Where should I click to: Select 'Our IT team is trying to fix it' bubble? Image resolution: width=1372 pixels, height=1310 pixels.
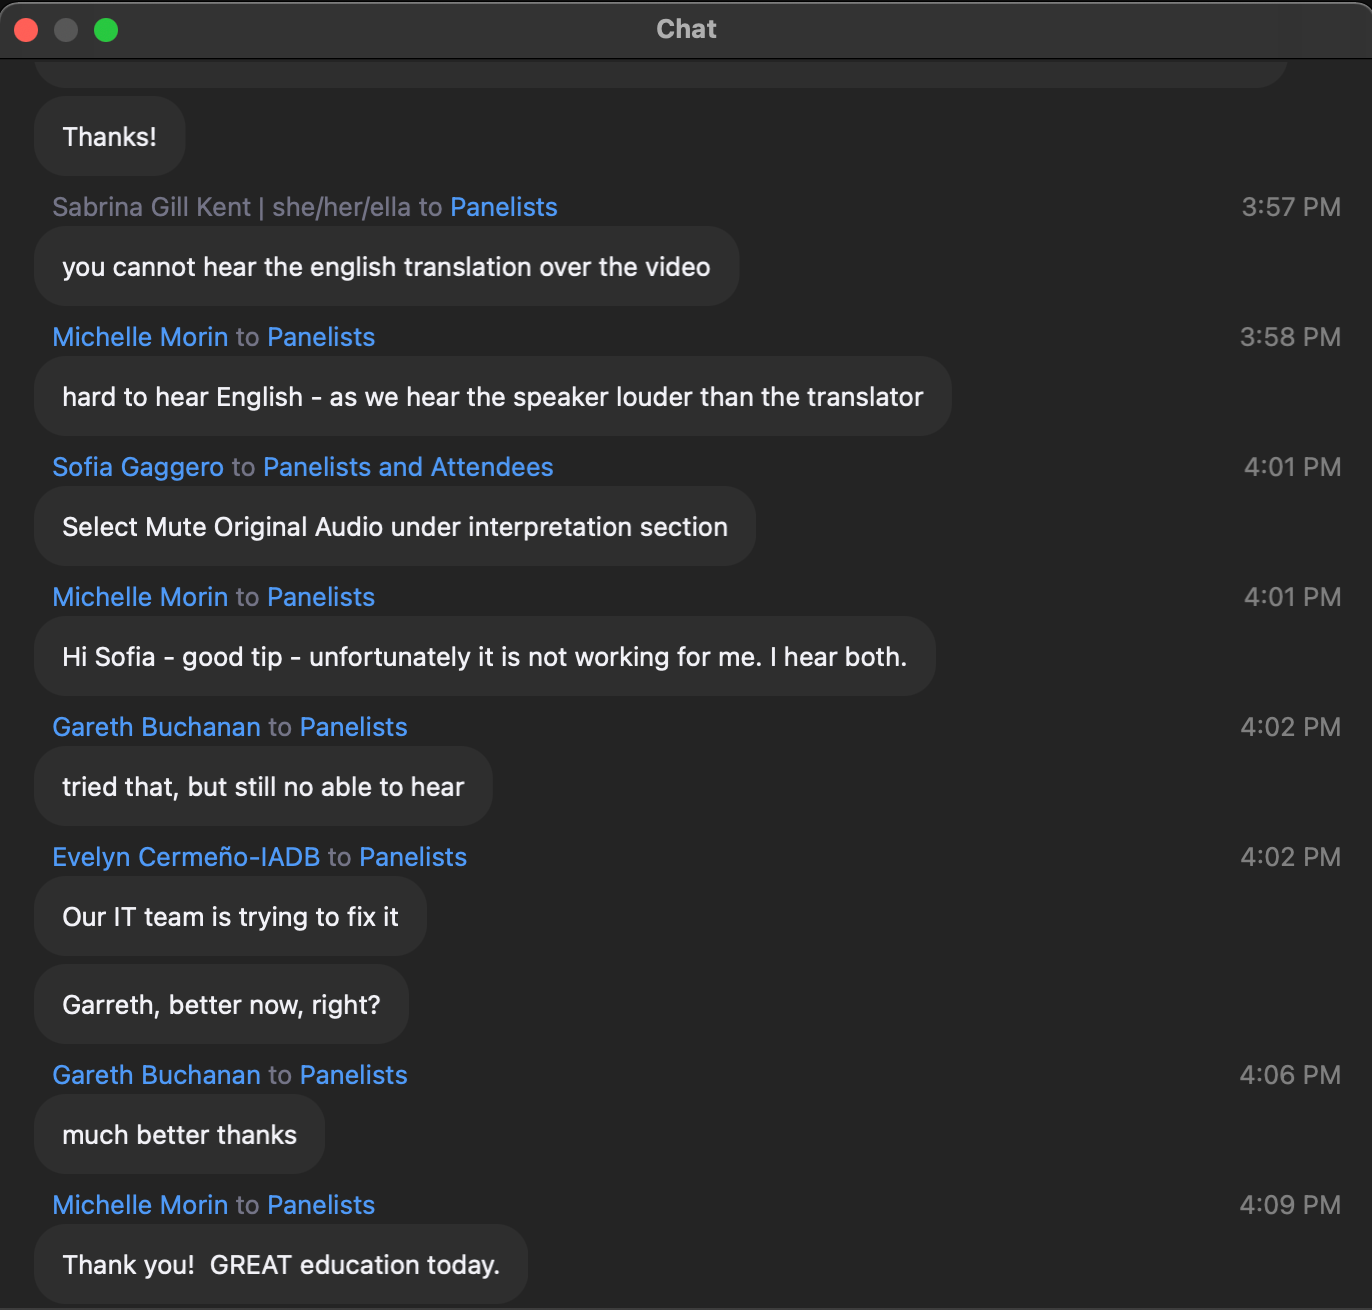pyautogui.click(x=230, y=917)
